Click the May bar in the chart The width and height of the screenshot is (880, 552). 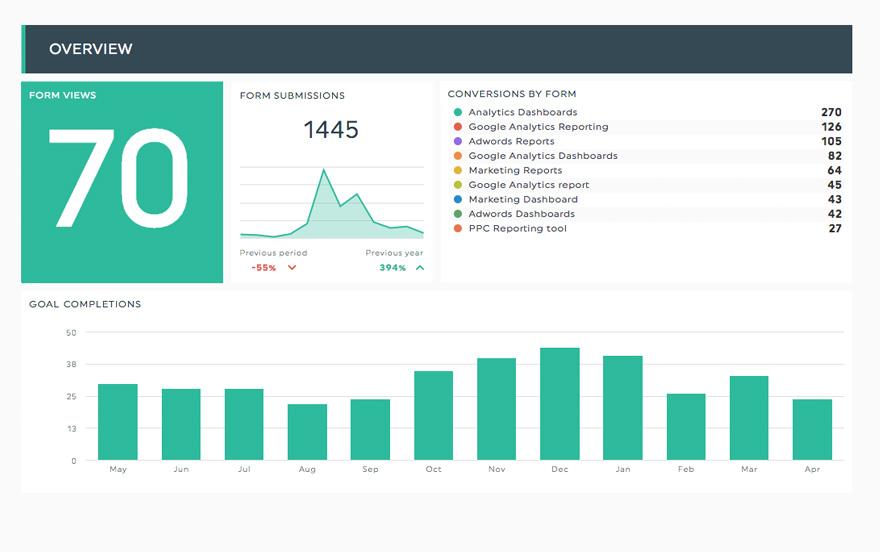pos(118,422)
